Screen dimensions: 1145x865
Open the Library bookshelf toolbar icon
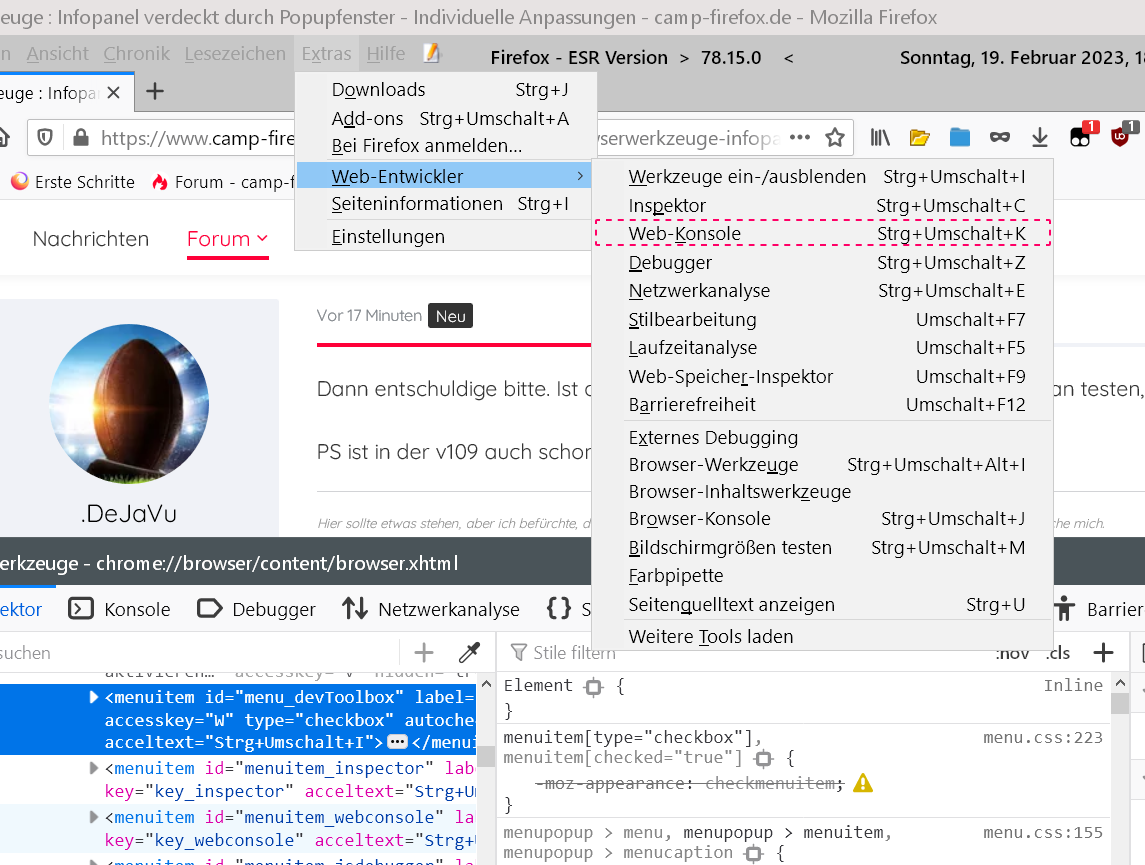(880, 138)
